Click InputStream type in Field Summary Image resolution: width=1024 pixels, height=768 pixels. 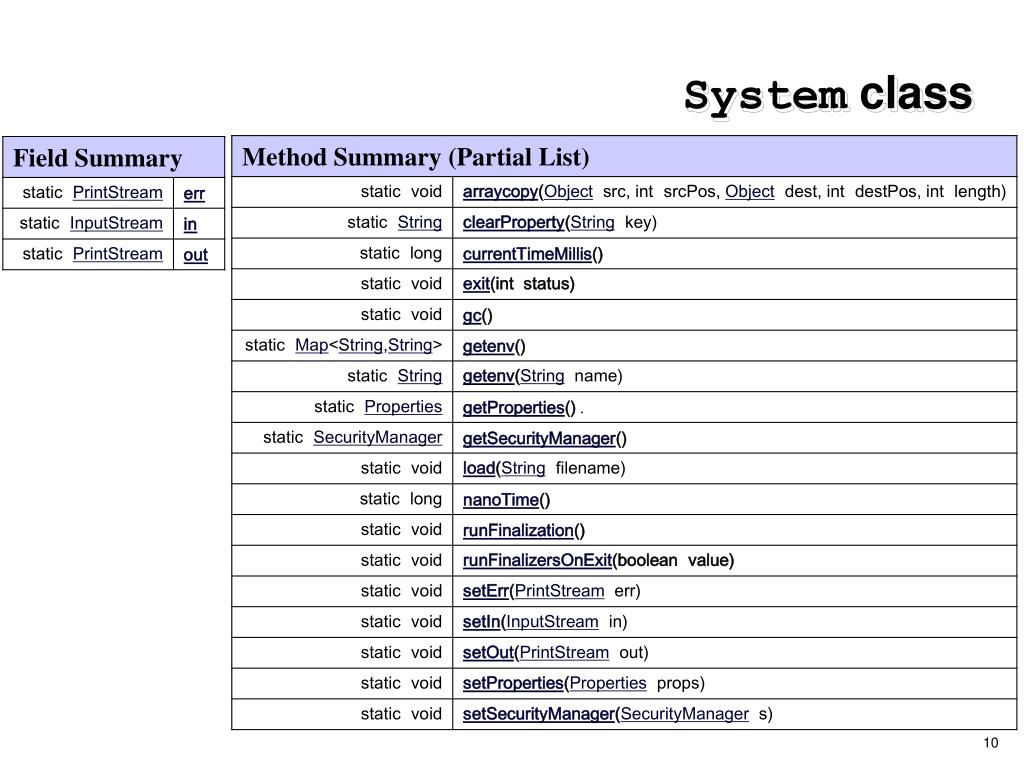116,223
